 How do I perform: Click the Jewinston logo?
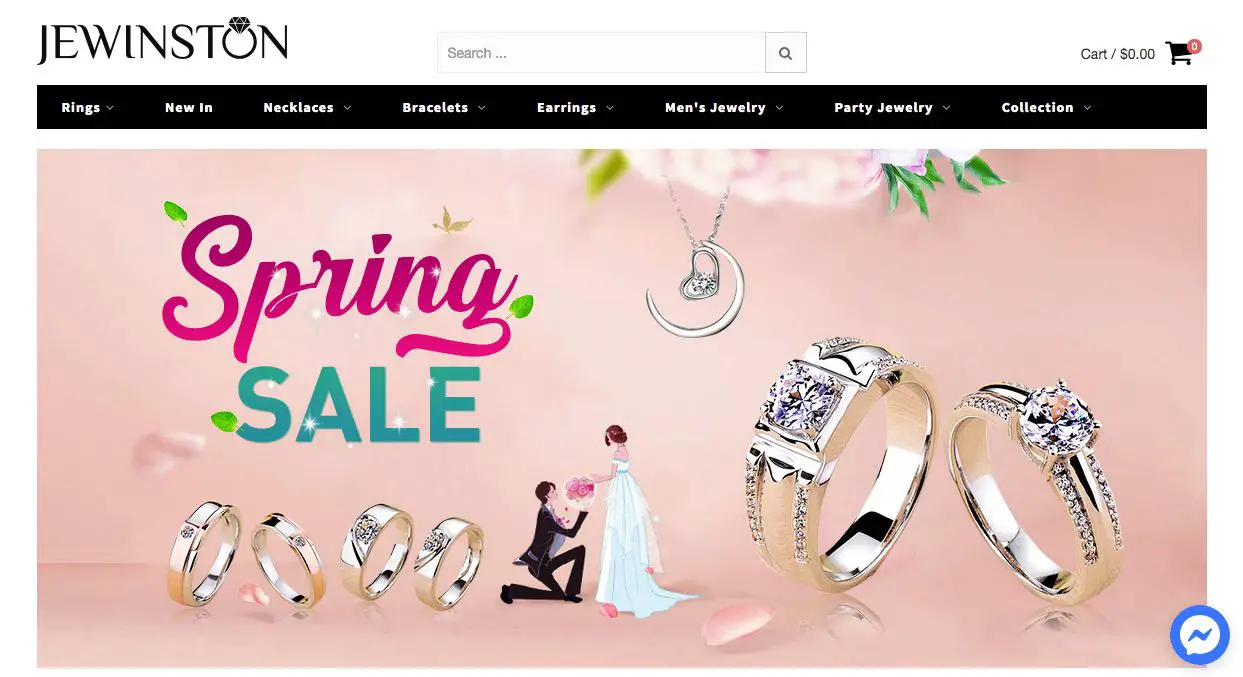pyautogui.click(x=163, y=41)
